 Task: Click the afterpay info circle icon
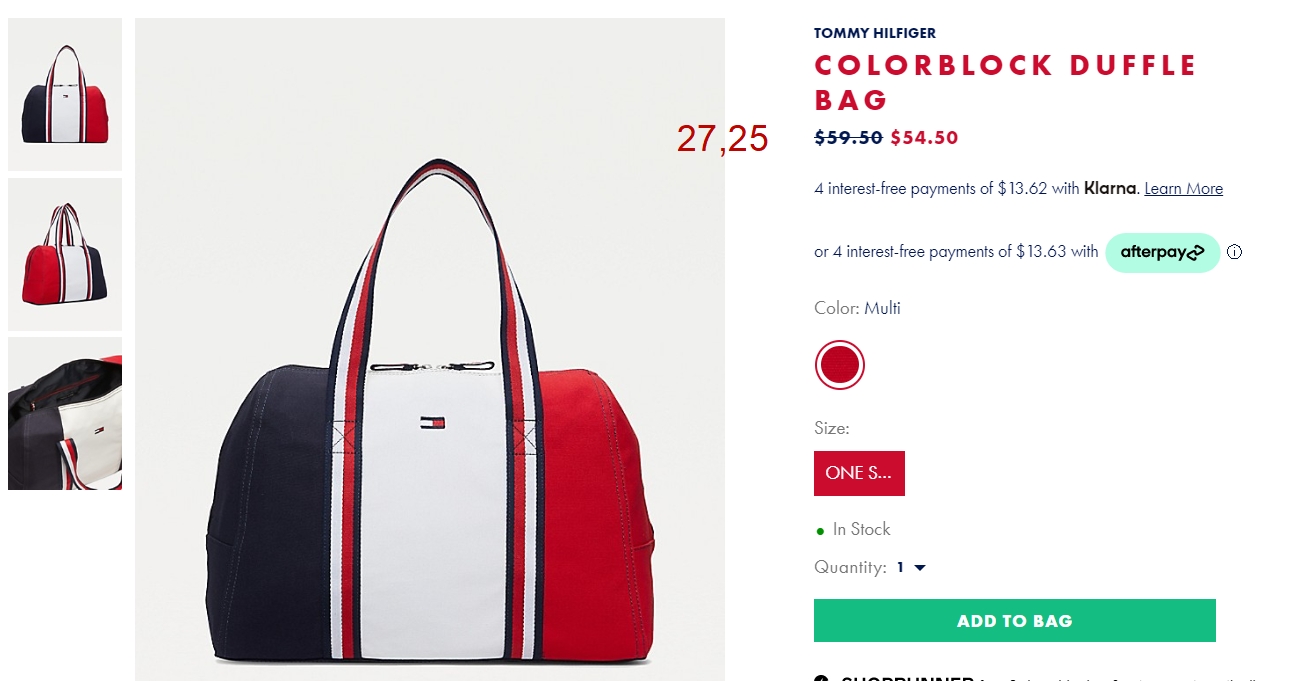pos(1234,252)
